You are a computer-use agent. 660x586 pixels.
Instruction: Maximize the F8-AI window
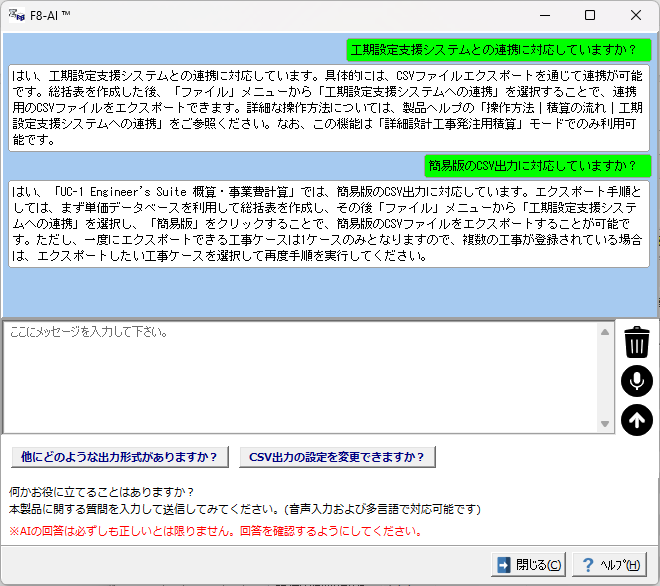click(590, 16)
